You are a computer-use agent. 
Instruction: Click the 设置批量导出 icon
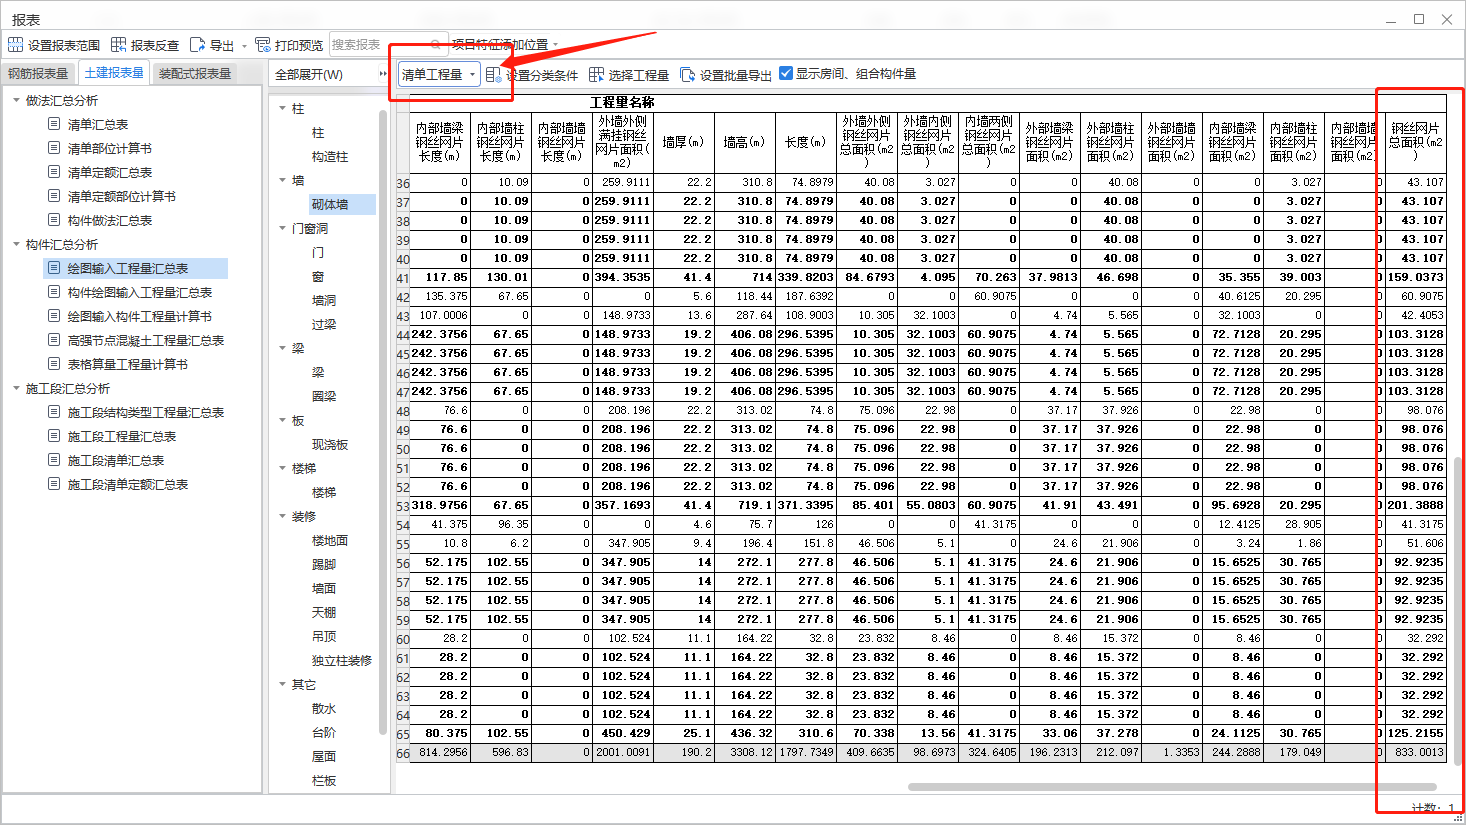[x=687, y=74]
